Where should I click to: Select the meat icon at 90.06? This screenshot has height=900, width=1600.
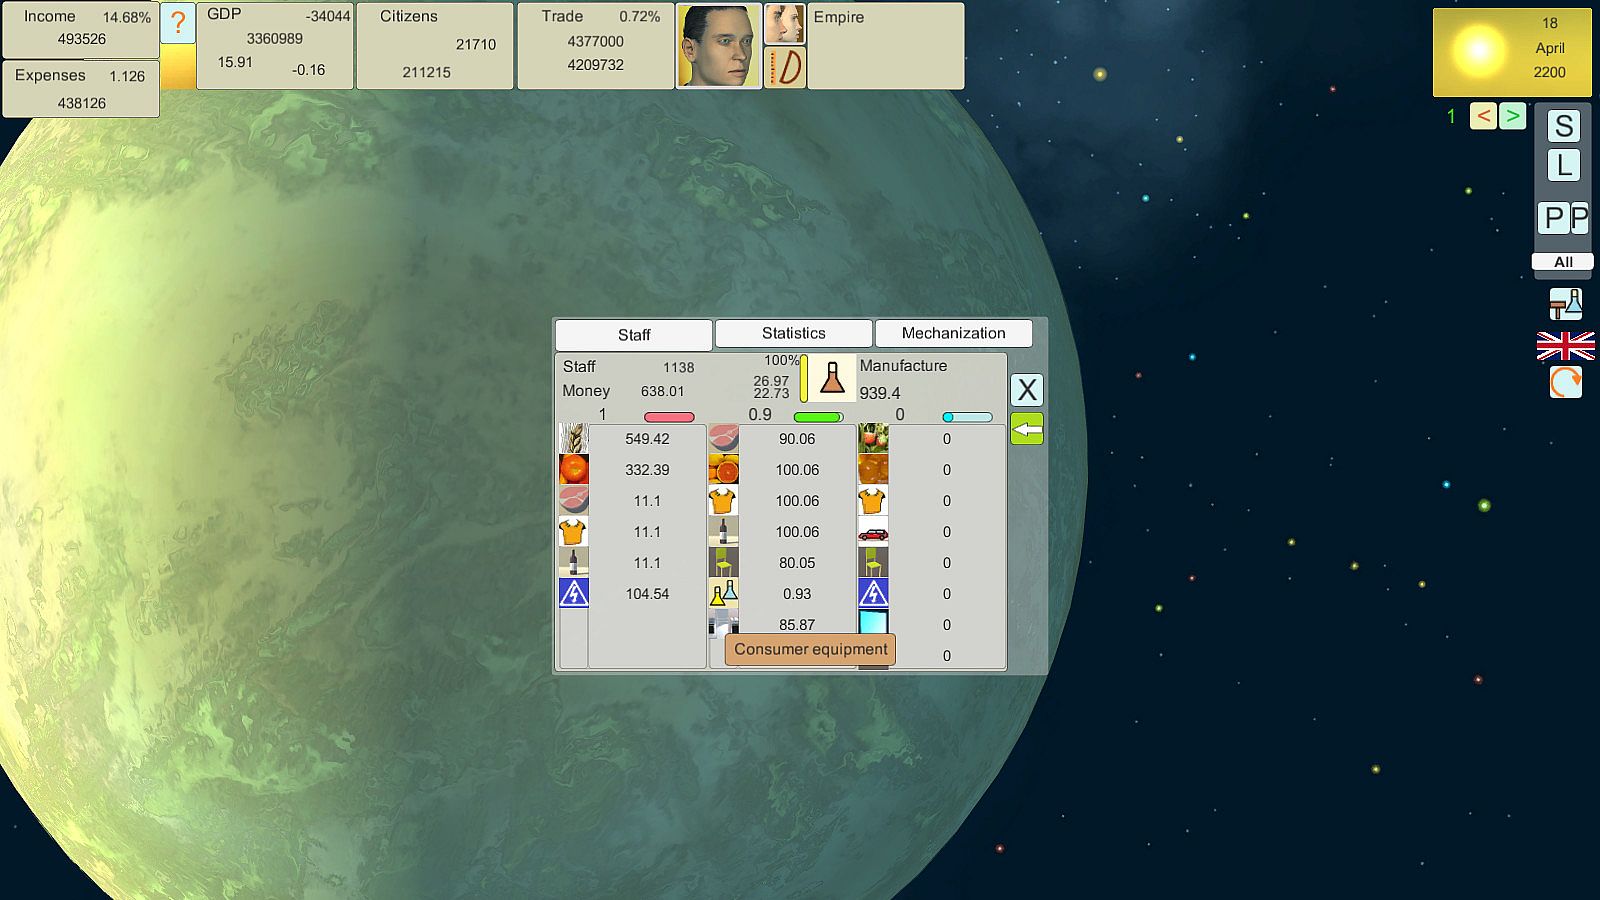(724, 439)
